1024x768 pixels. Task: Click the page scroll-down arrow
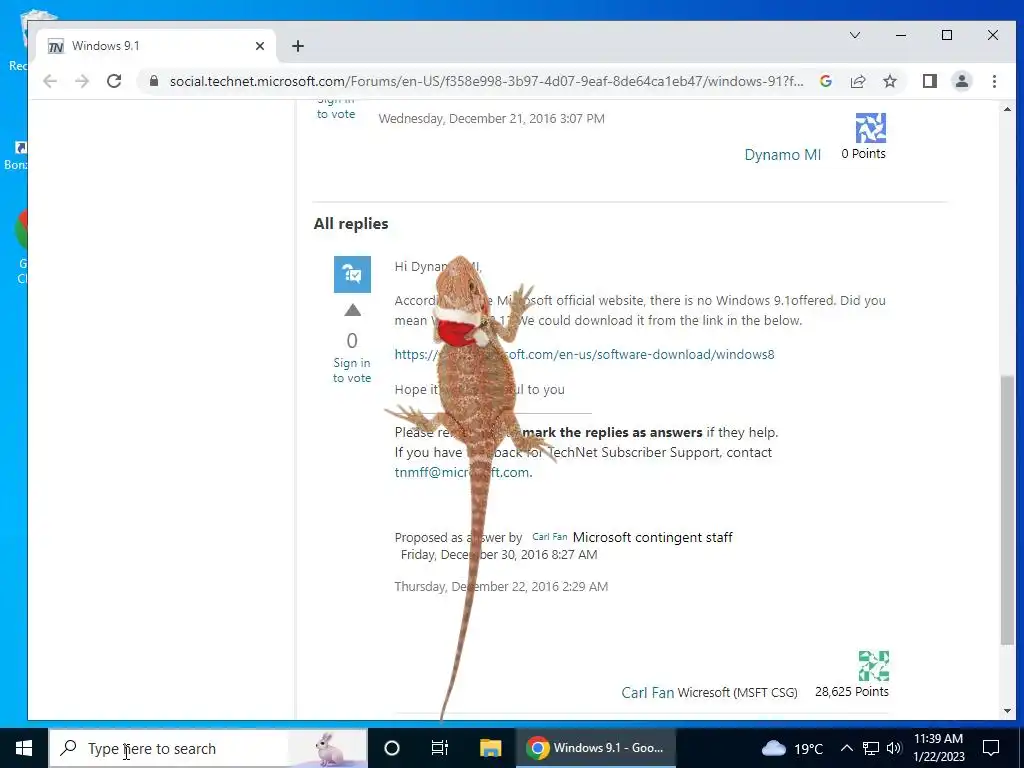coord(1006,711)
